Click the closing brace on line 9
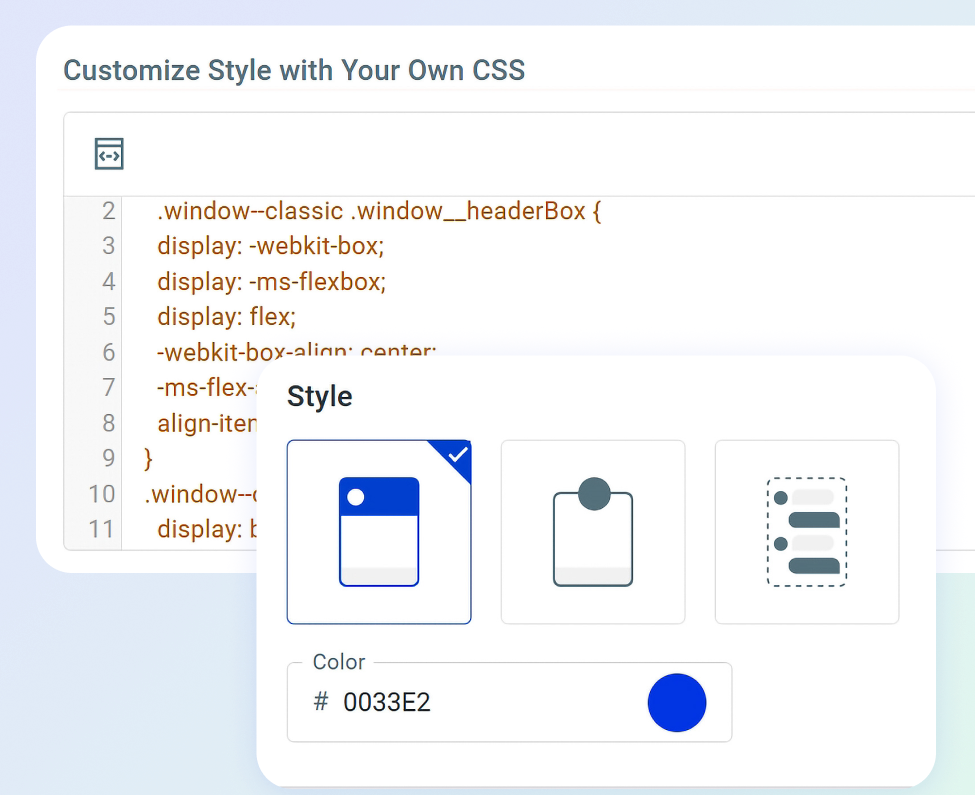The image size is (975, 795). (x=148, y=459)
